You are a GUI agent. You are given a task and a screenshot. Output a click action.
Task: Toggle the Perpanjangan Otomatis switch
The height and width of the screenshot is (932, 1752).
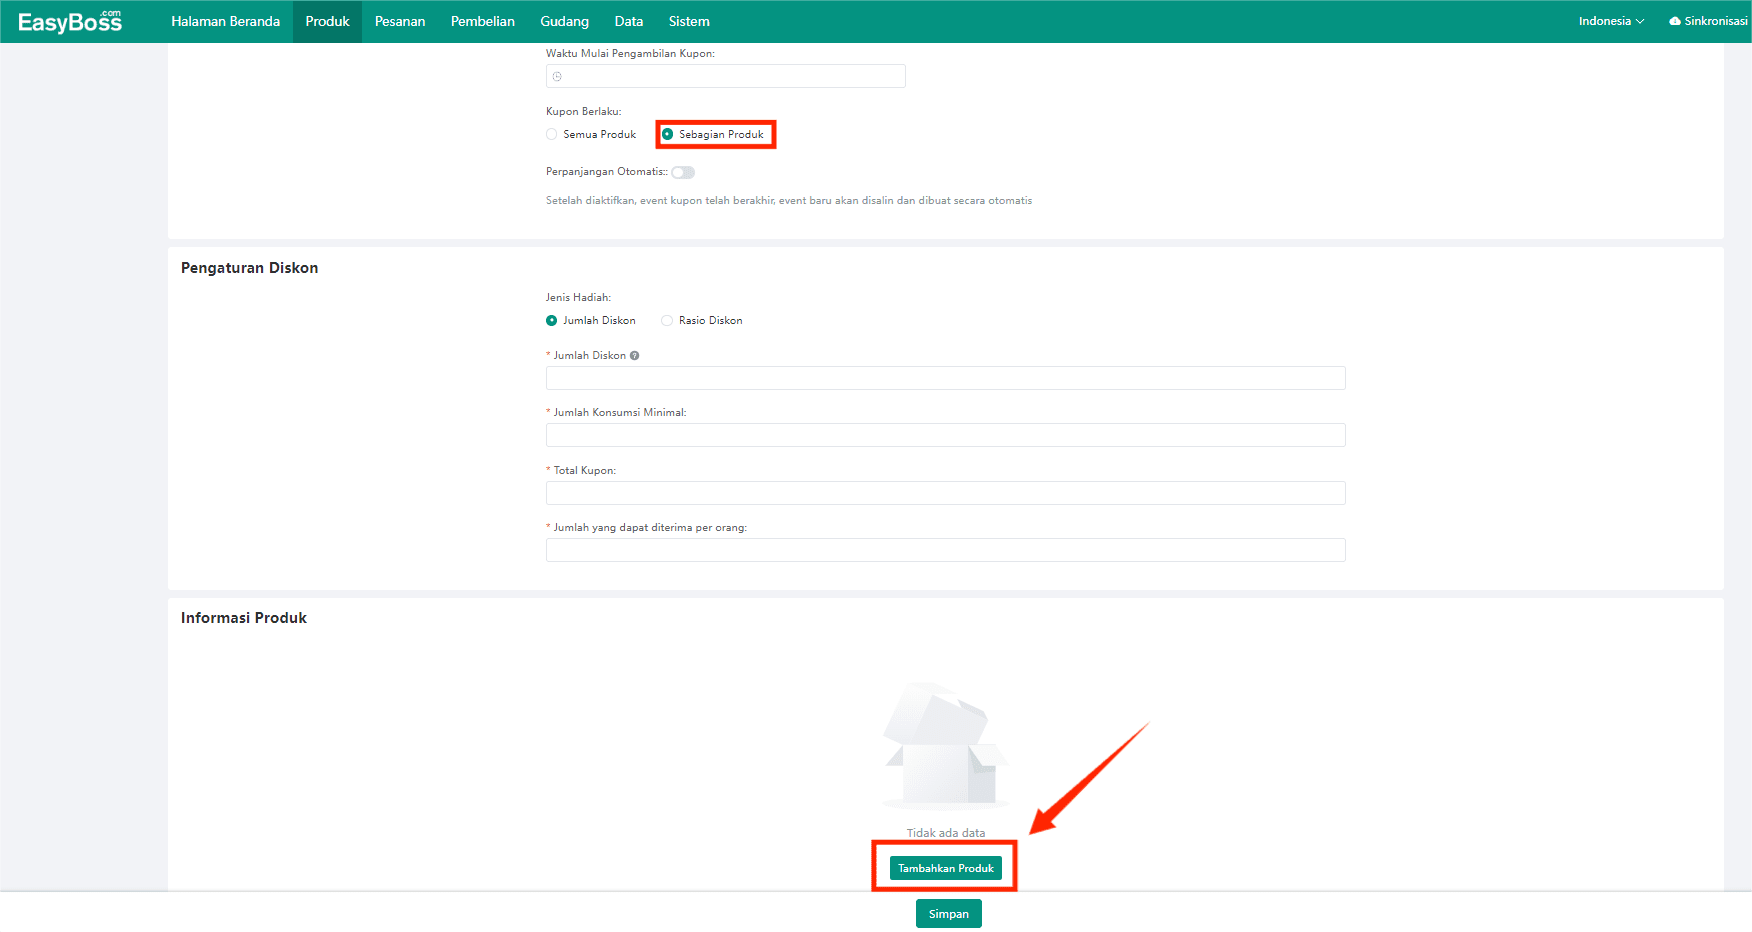(683, 172)
